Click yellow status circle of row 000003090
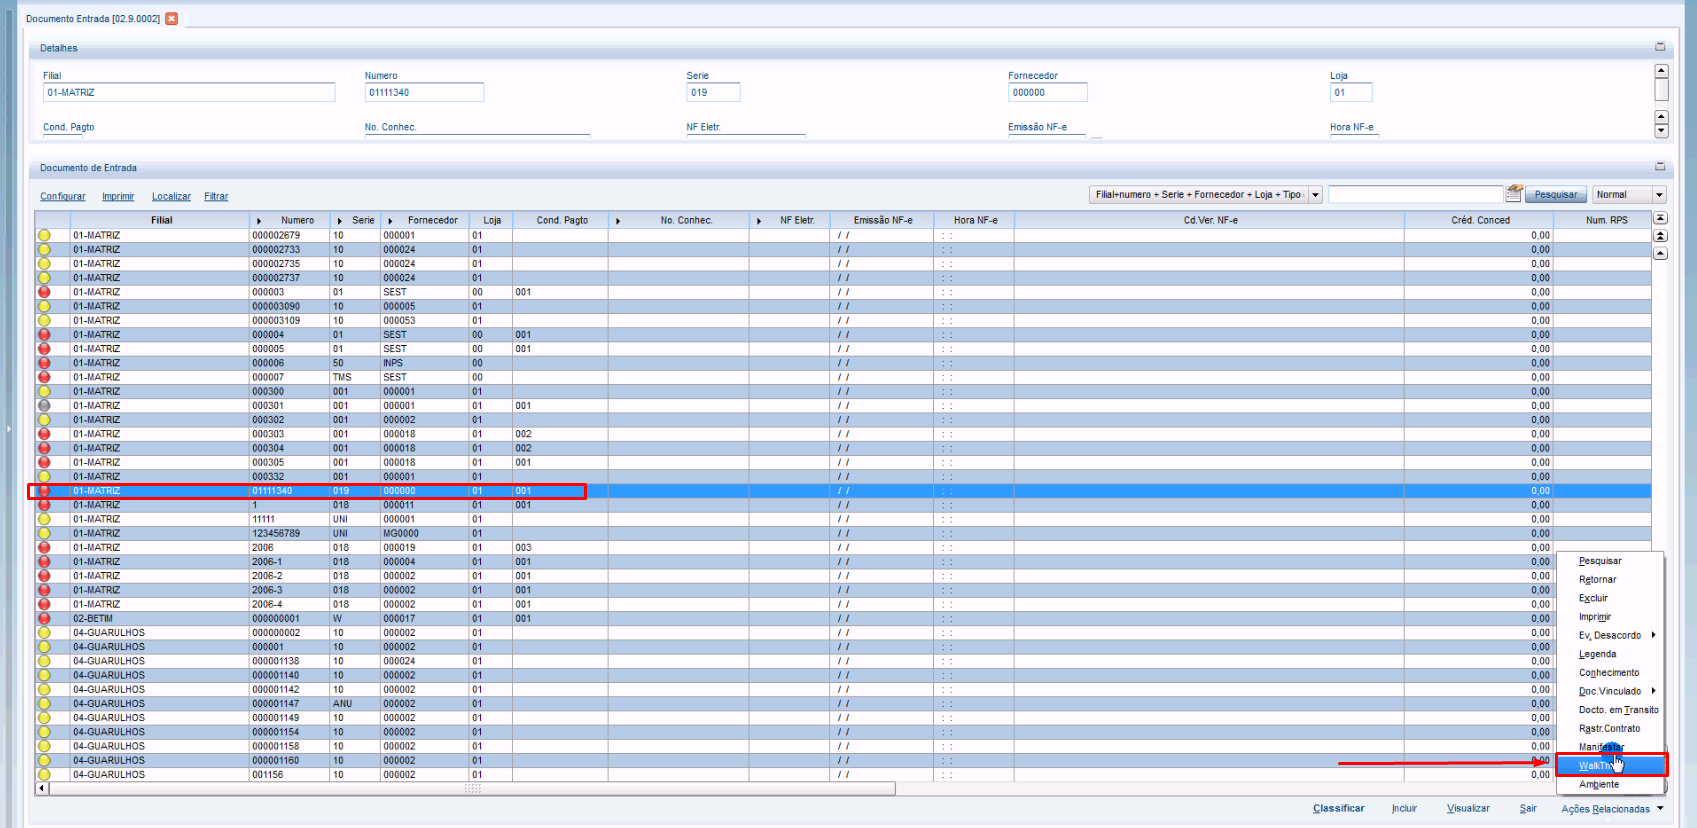 click(x=44, y=306)
